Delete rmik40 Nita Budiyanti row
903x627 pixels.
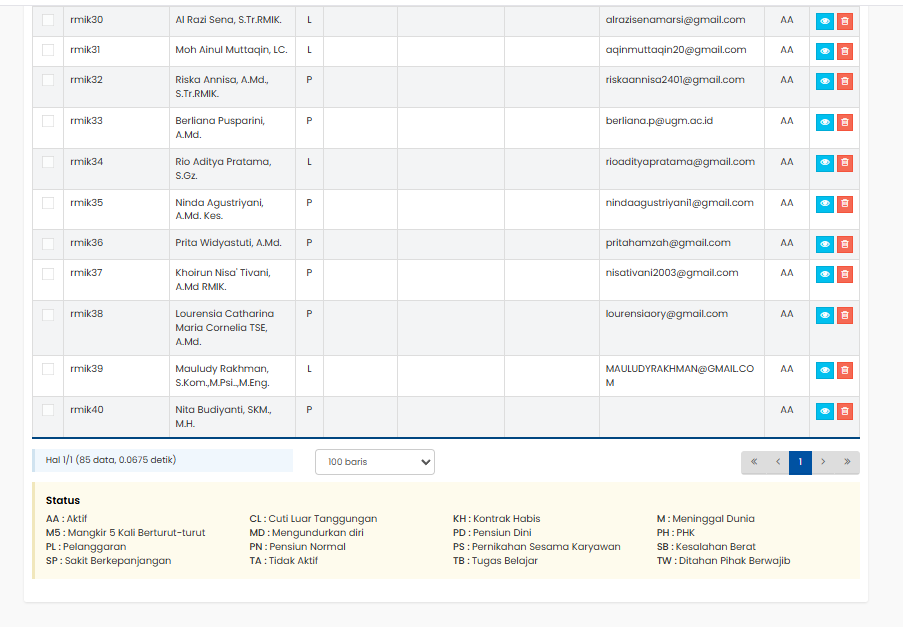pyautogui.click(x=844, y=411)
